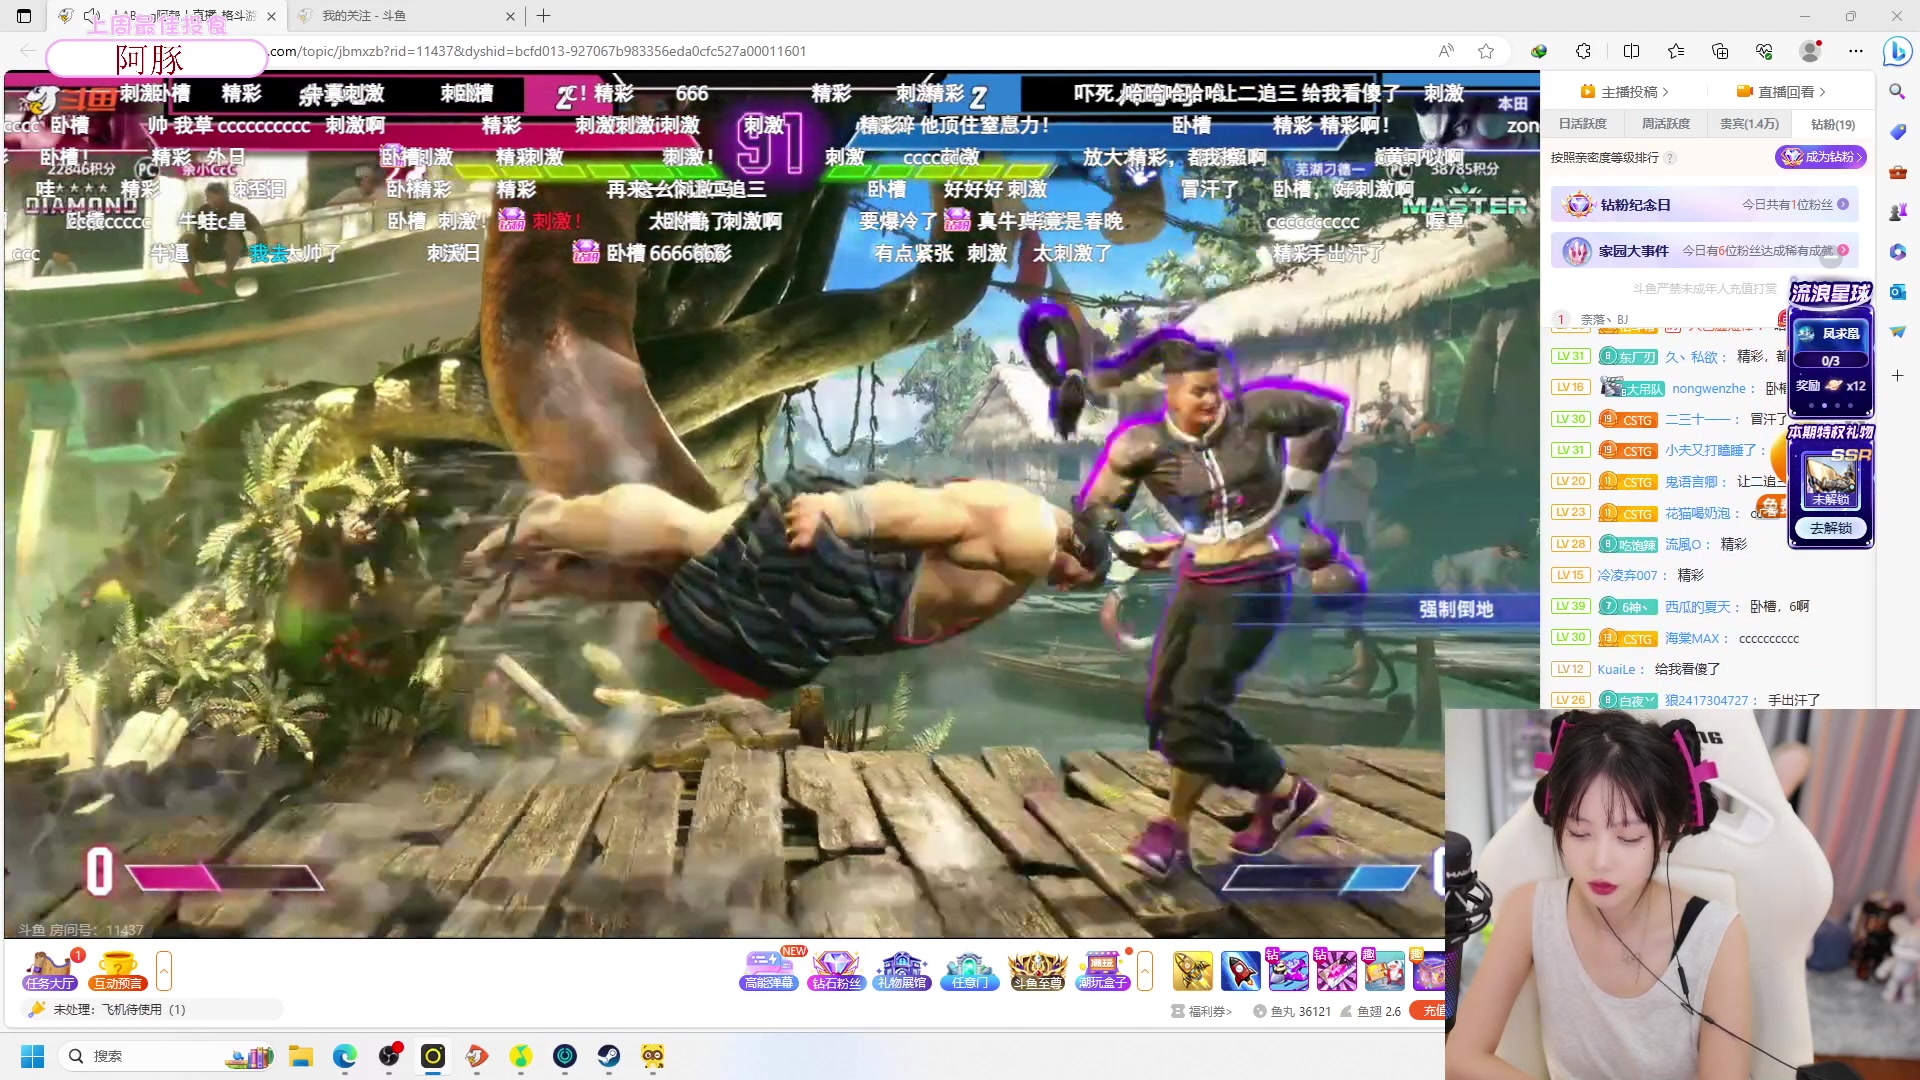Screen dimensions: 1920x1080
Task: Open the Bing Copilot sidebar button
Action: 1897,51
